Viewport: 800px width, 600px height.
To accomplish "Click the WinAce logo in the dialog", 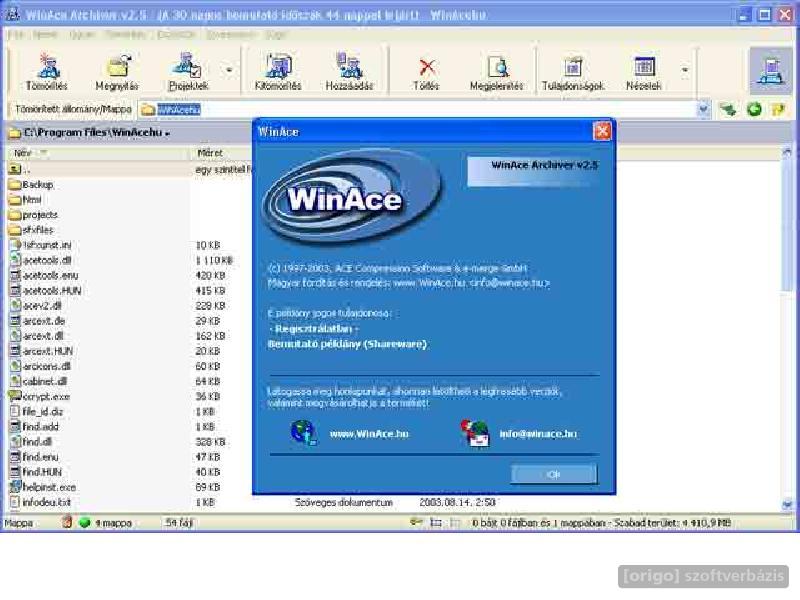I will [x=351, y=199].
